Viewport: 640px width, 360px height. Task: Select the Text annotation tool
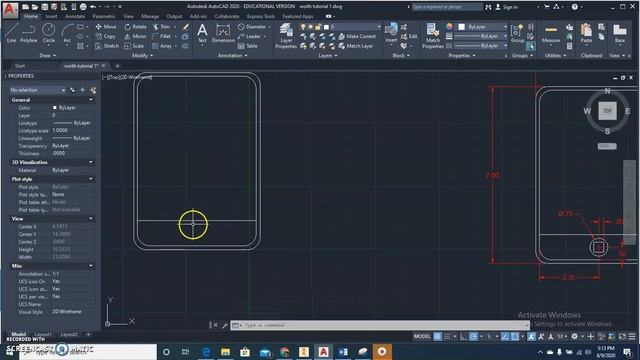coord(202,33)
